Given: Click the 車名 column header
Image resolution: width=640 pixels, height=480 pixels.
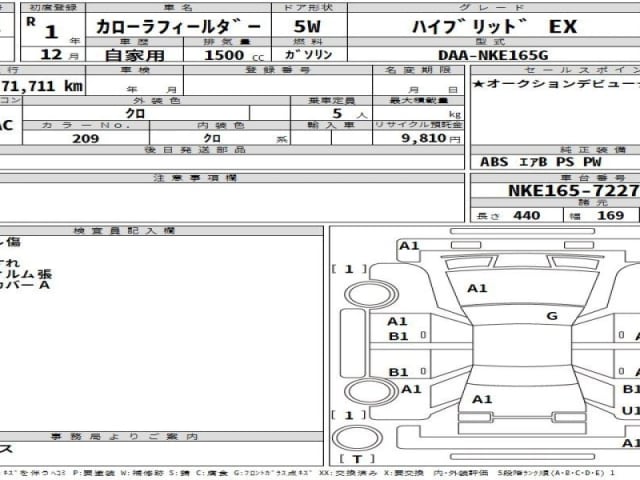Looking at the screenshot, I should pos(178,7).
